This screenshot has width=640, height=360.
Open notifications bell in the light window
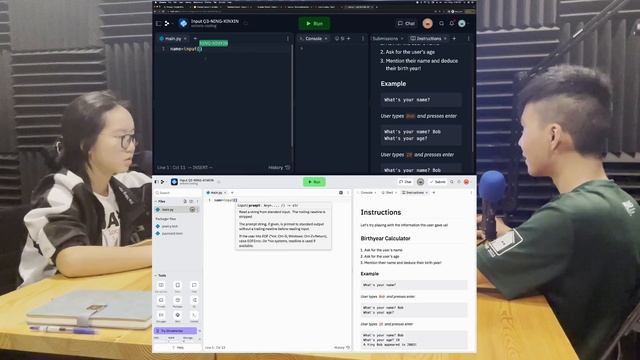459,182
